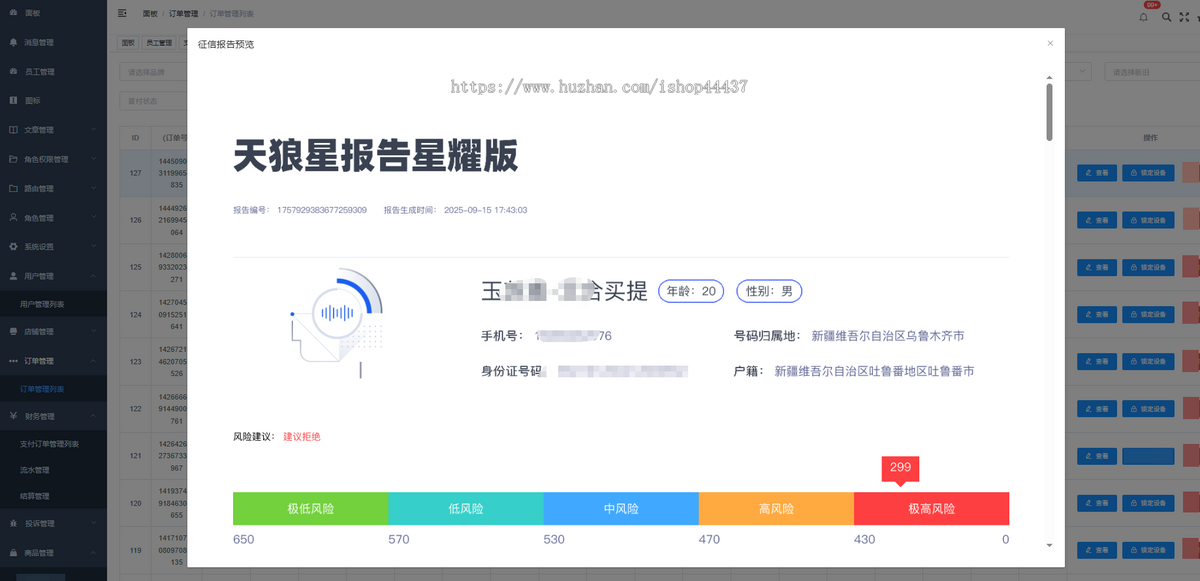The width and height of the screenshot is (1200, 581).
Task: Click the 商品管理 sidebar icon
Action: tap(13, 552)
